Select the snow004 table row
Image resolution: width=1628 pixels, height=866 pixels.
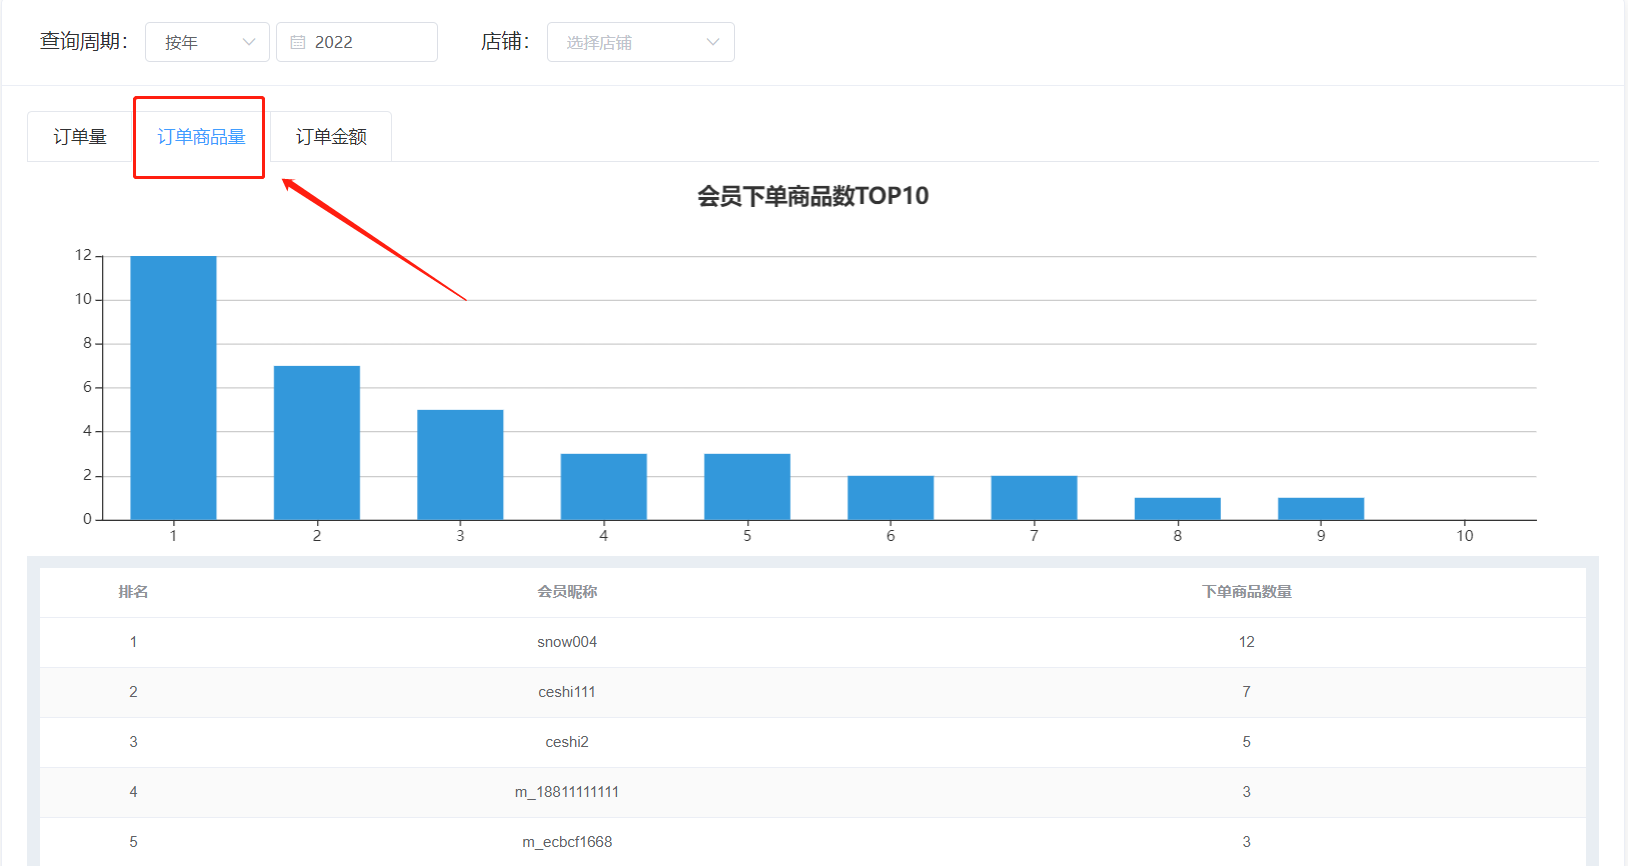pos(813,642)
